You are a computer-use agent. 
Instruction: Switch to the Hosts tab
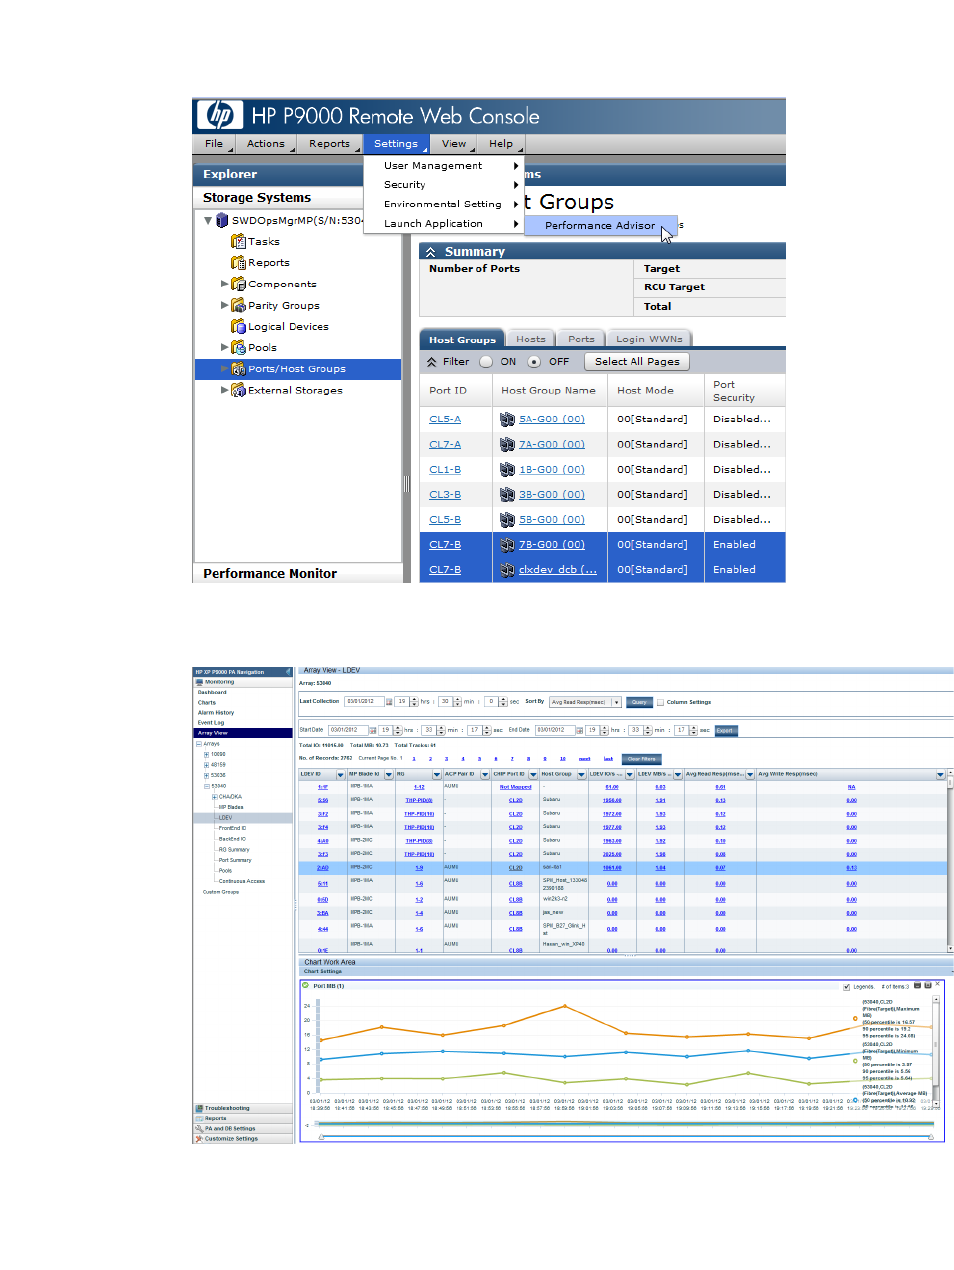coord(531,339)
